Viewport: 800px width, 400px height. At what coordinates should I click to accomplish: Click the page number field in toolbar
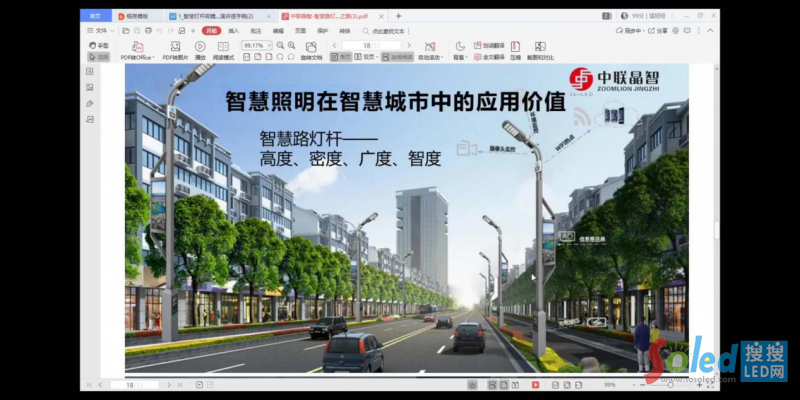point(366,45)
